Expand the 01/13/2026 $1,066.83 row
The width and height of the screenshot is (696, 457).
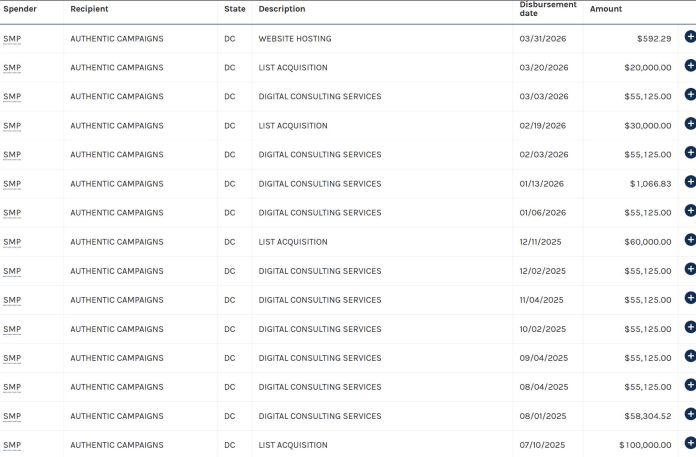coord(690,181)
